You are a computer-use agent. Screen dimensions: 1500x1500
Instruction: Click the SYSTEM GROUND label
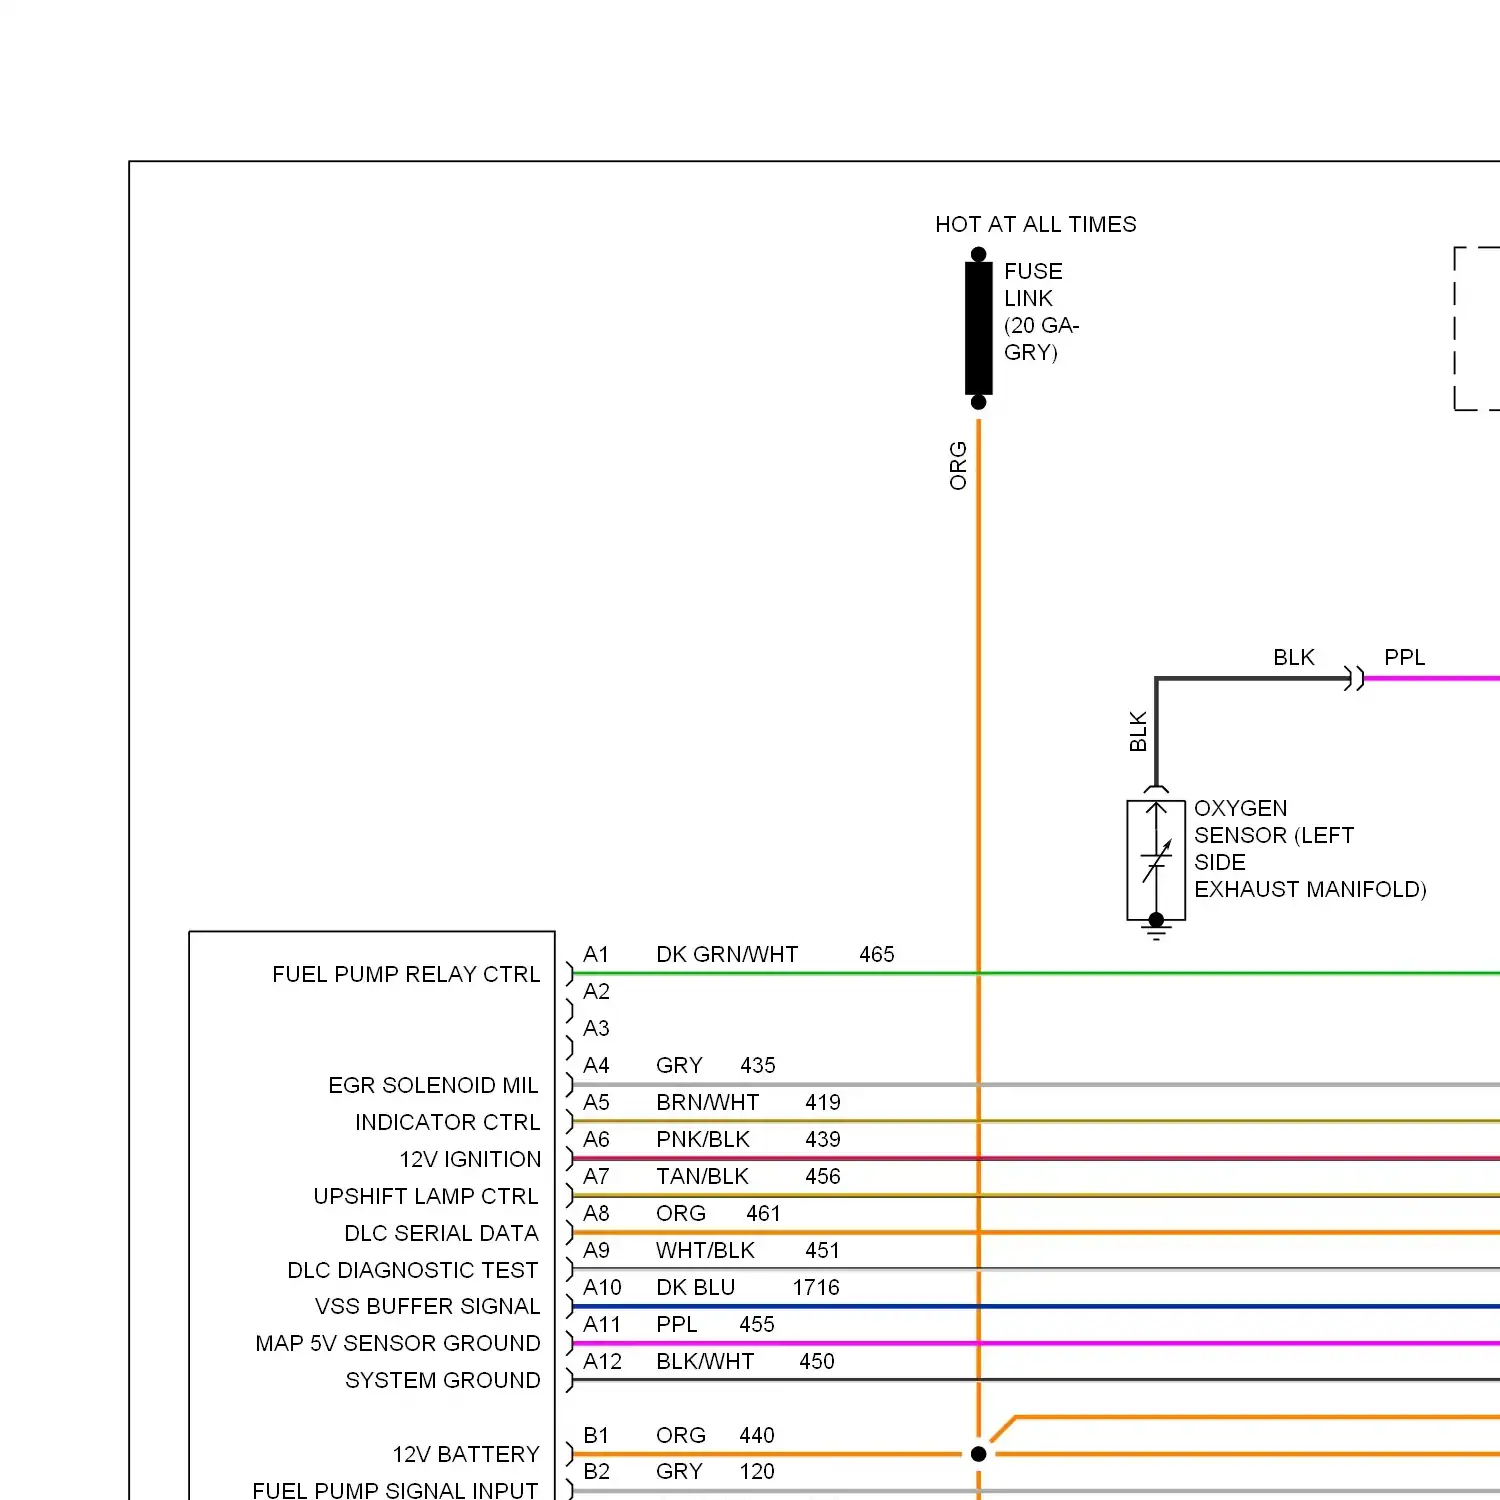pos(442,1380)
